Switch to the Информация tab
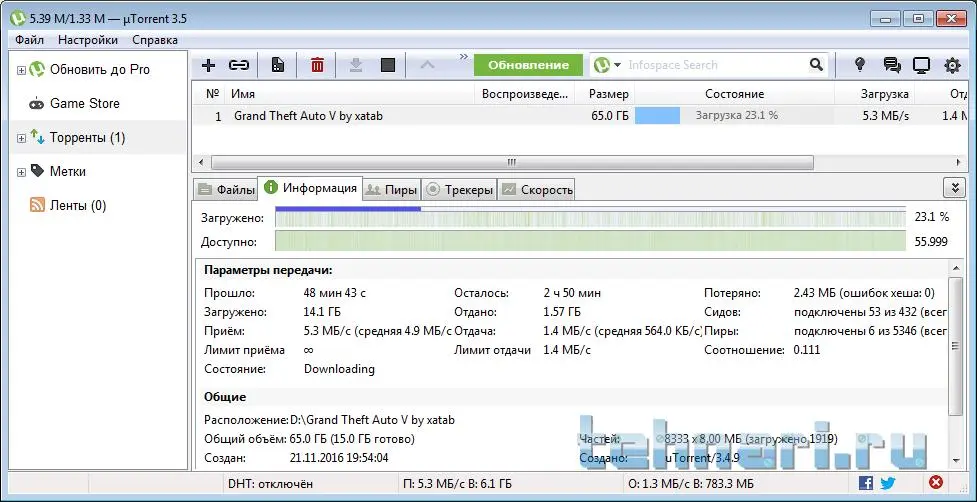This screenshot has width=977, height=502. [310, 187]
